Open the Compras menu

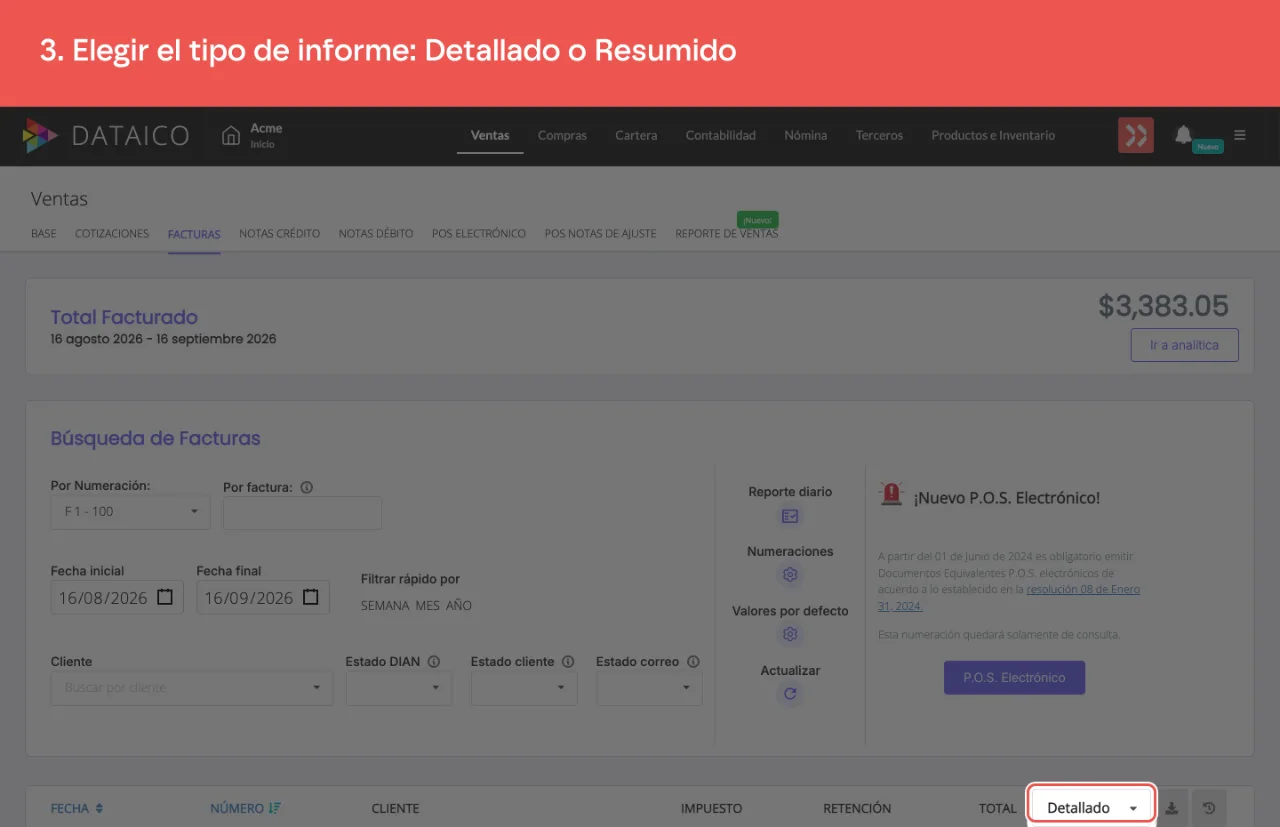562,135
